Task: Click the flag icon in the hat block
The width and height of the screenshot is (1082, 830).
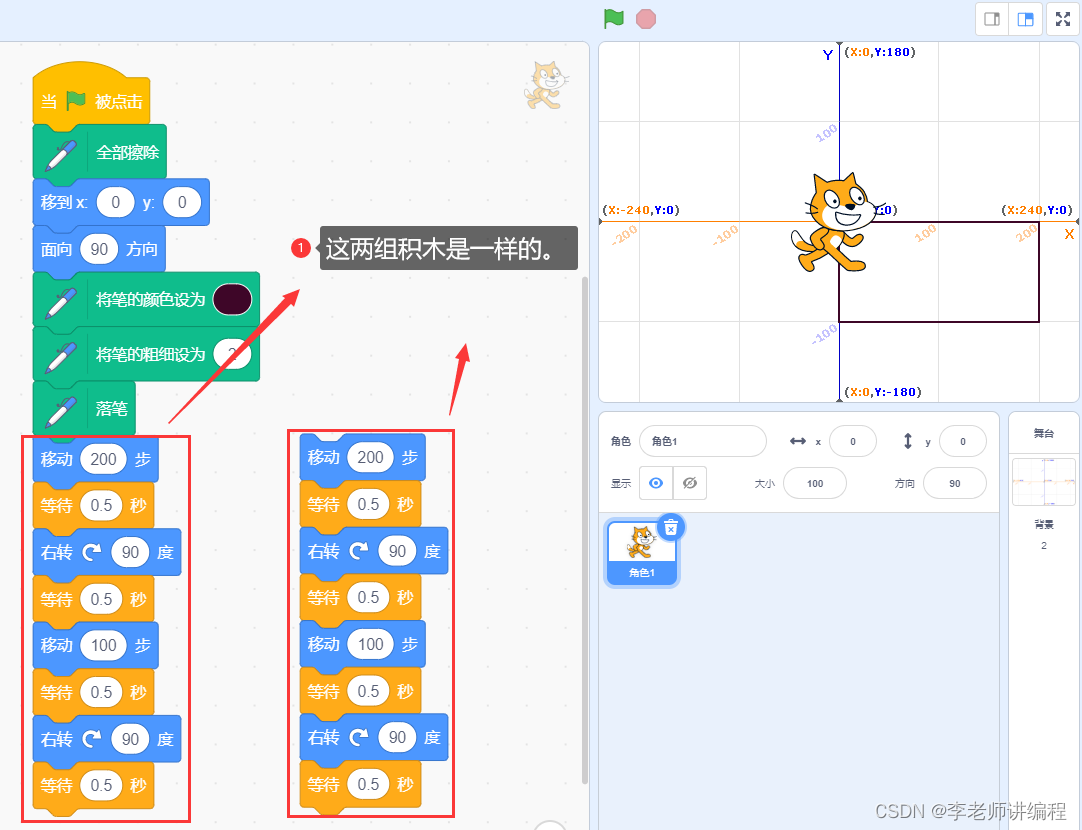Action: click(76, 101)
